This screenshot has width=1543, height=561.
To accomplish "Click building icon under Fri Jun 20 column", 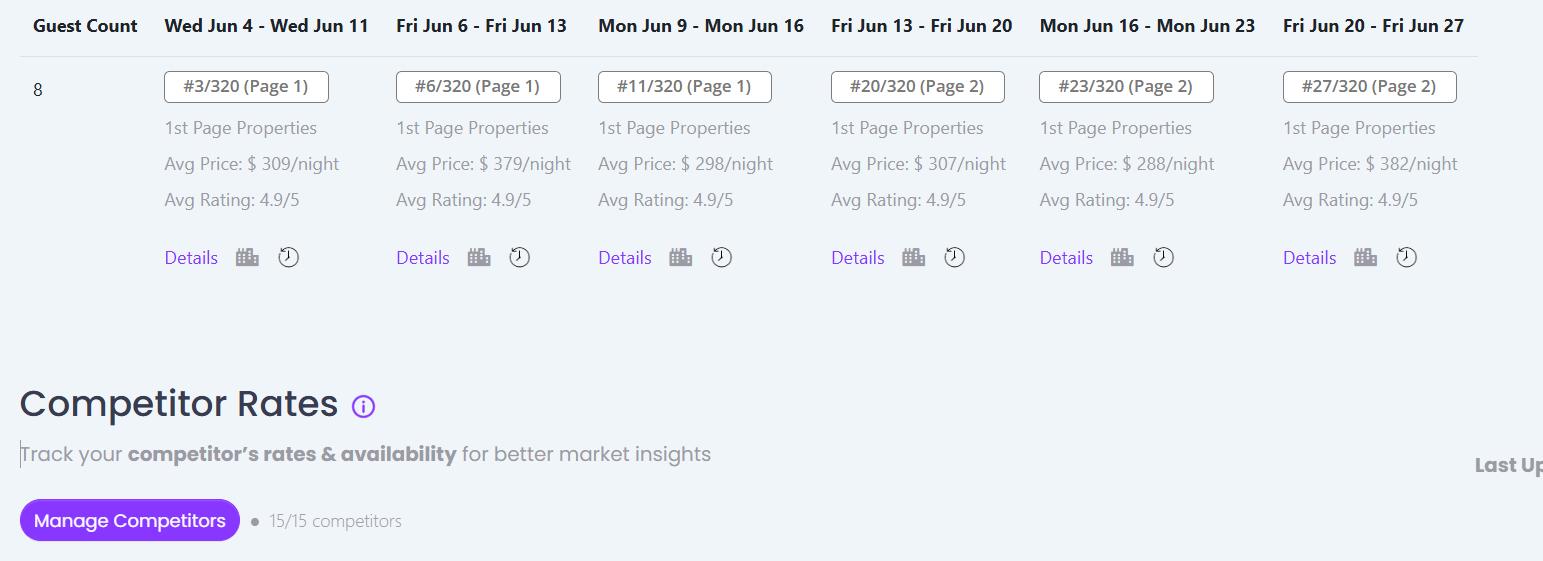I will tap(1366, 258).
